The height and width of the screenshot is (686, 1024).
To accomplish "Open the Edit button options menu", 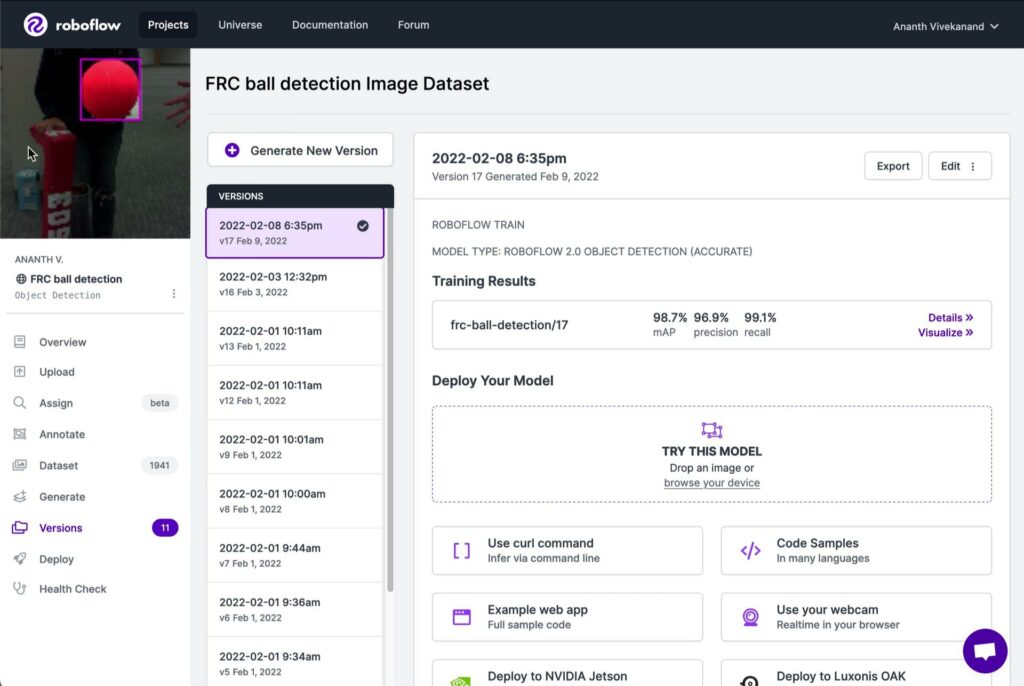I will (959, 166).
